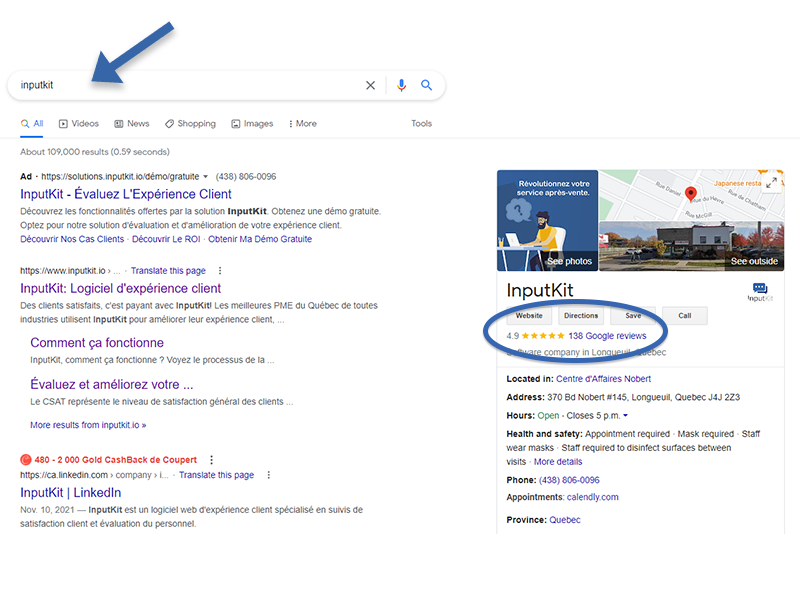Switch to the Images tab
Screen dimensions: 800x600
(x=251, y=124)
